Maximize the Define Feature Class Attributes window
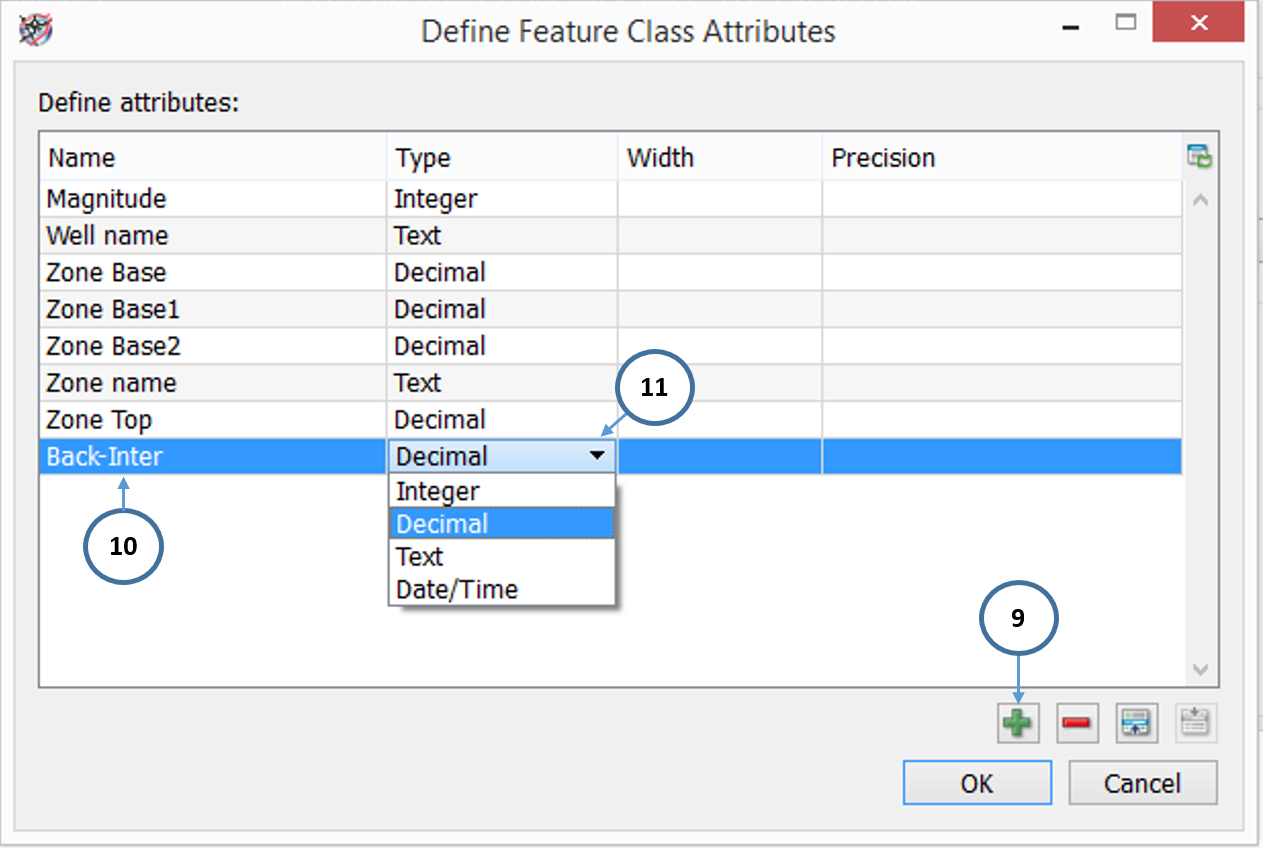1263x848 pixels. (x=1126, y=22)
